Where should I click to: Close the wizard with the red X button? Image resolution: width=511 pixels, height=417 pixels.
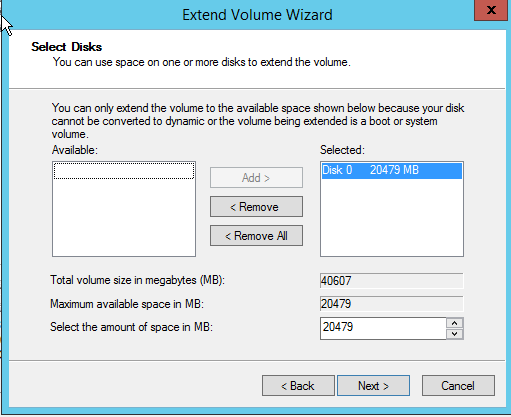coord(492,10)
